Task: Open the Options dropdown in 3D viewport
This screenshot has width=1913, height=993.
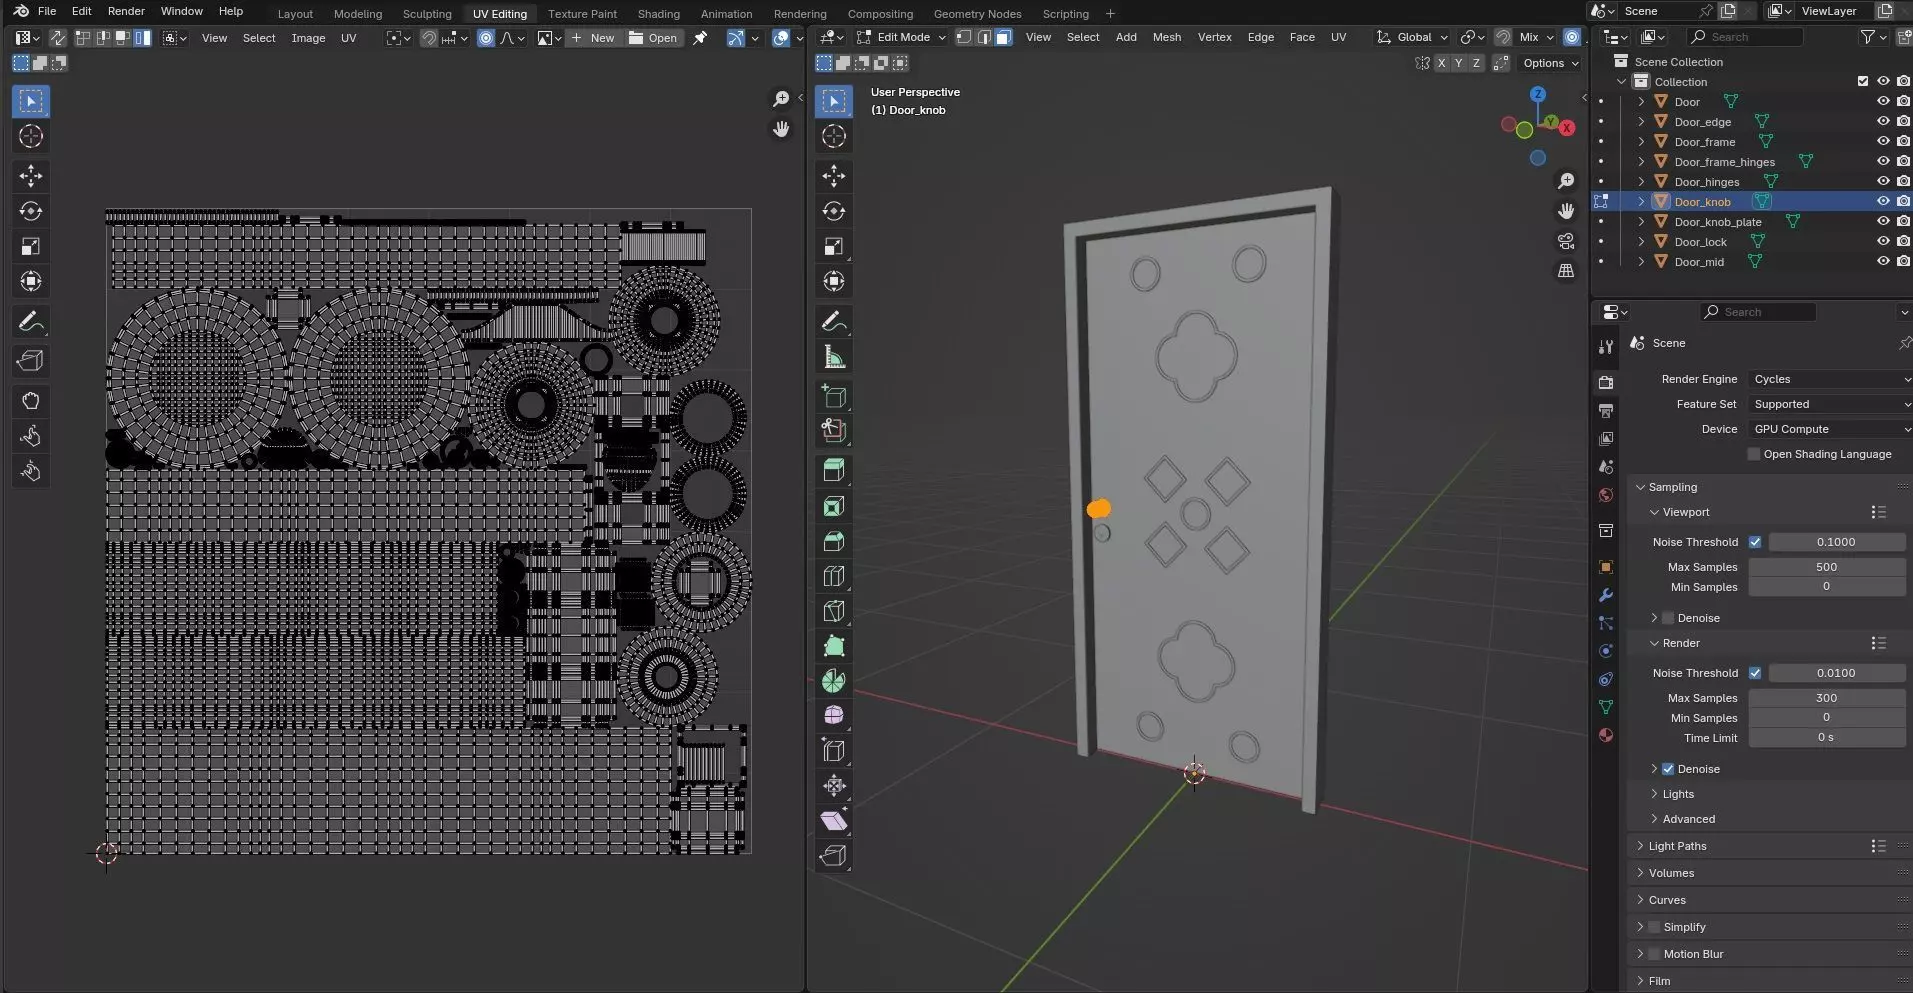Action: coord(1551,63)
